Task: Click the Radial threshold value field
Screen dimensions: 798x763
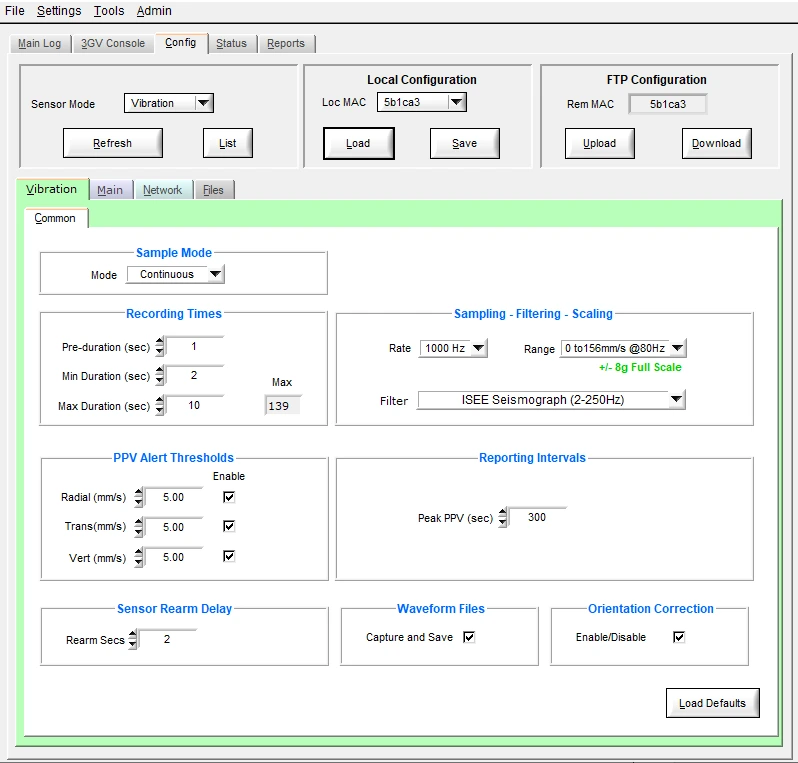Action: [174, 497]
